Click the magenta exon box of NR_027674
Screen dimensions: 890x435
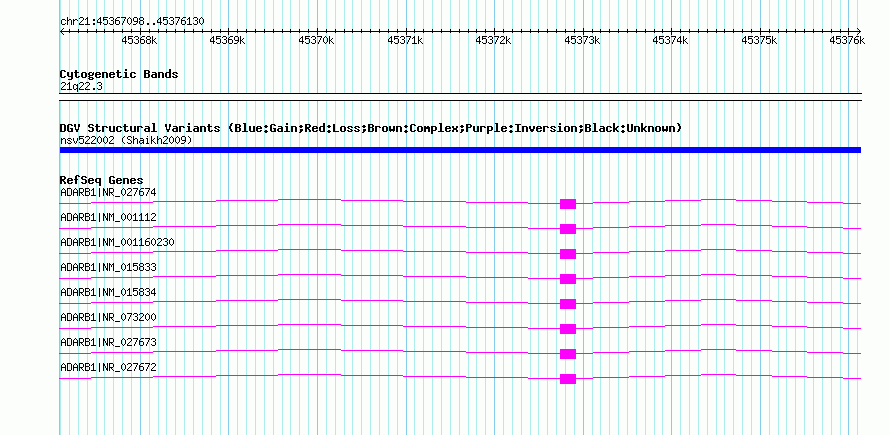coord(568,204)
